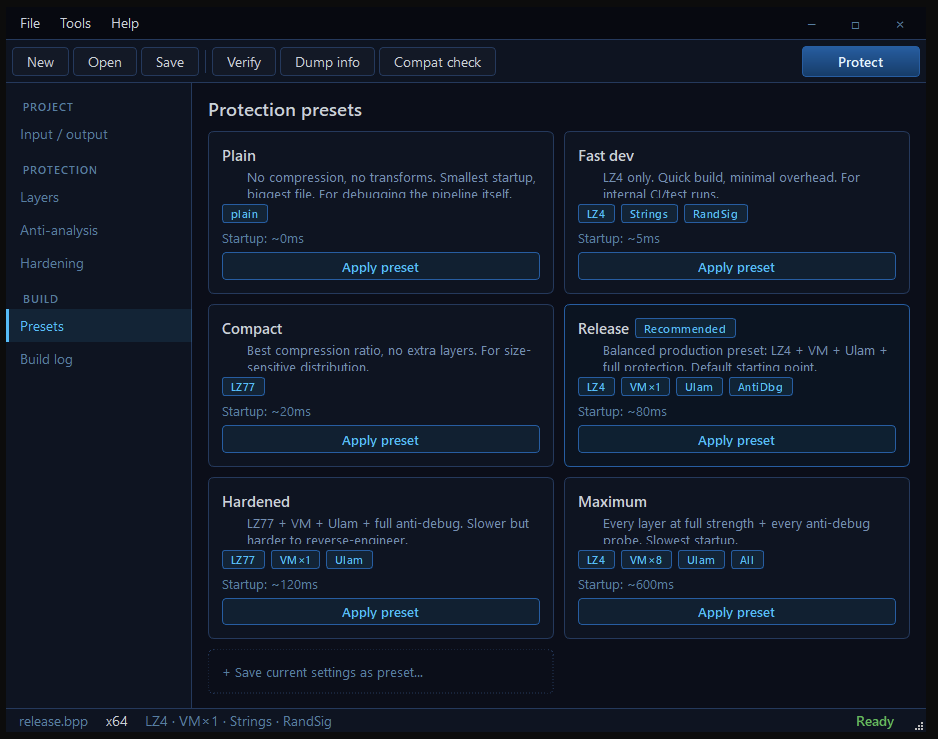Image resolution: width=938 pixels, height=739 pixels.
Task: Click Dump info in the toolbar
Action: click(x=327, y=62)
